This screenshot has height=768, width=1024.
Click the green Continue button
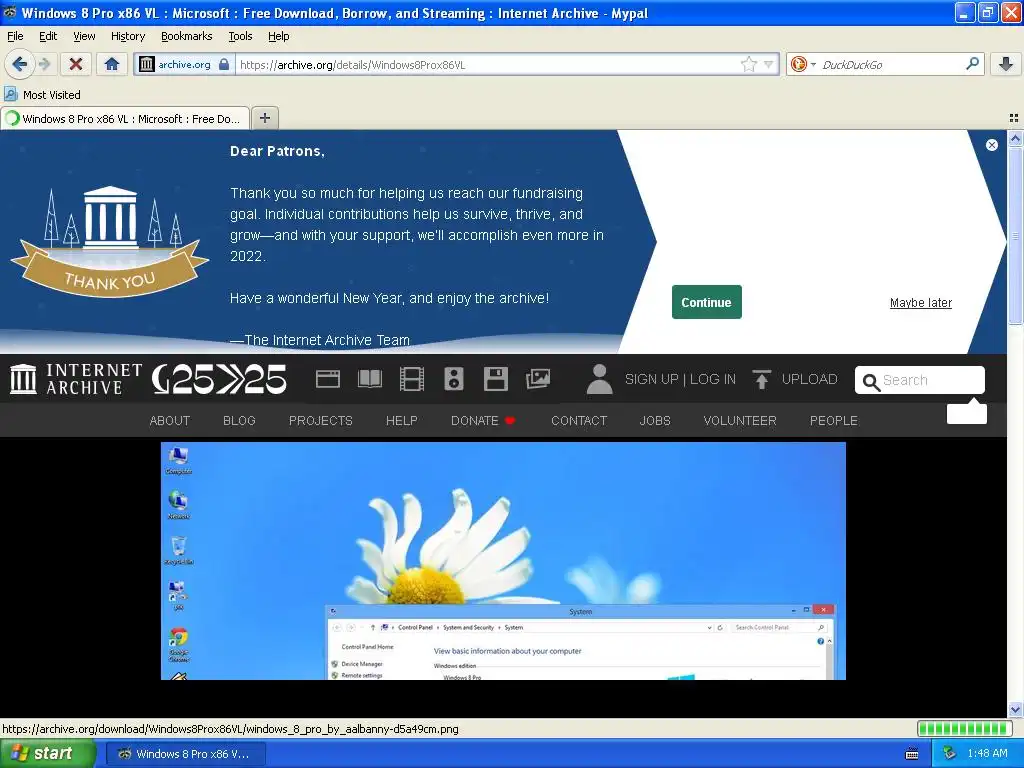point(706,302)
